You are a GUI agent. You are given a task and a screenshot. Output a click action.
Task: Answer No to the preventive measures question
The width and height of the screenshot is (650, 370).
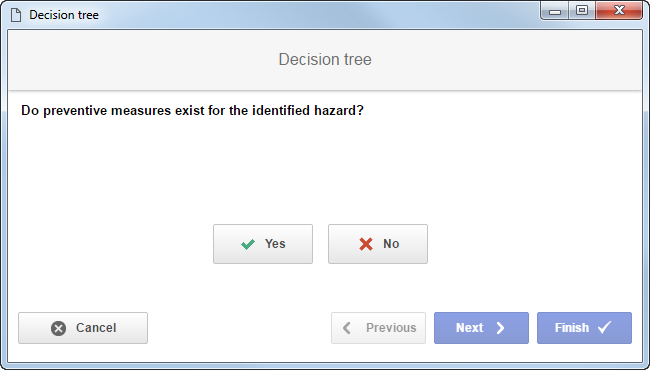click(378, 244)
